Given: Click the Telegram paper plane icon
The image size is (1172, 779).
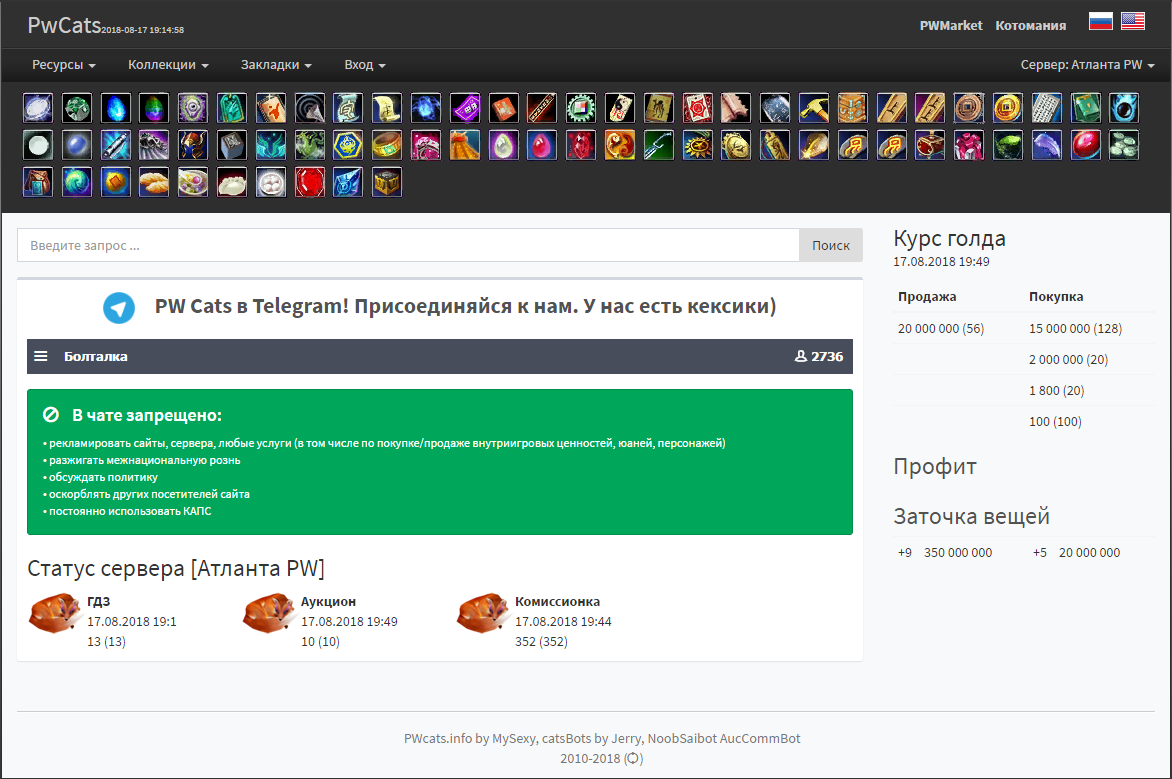Looking at the screenshot, I should click(x=119, y=307).
